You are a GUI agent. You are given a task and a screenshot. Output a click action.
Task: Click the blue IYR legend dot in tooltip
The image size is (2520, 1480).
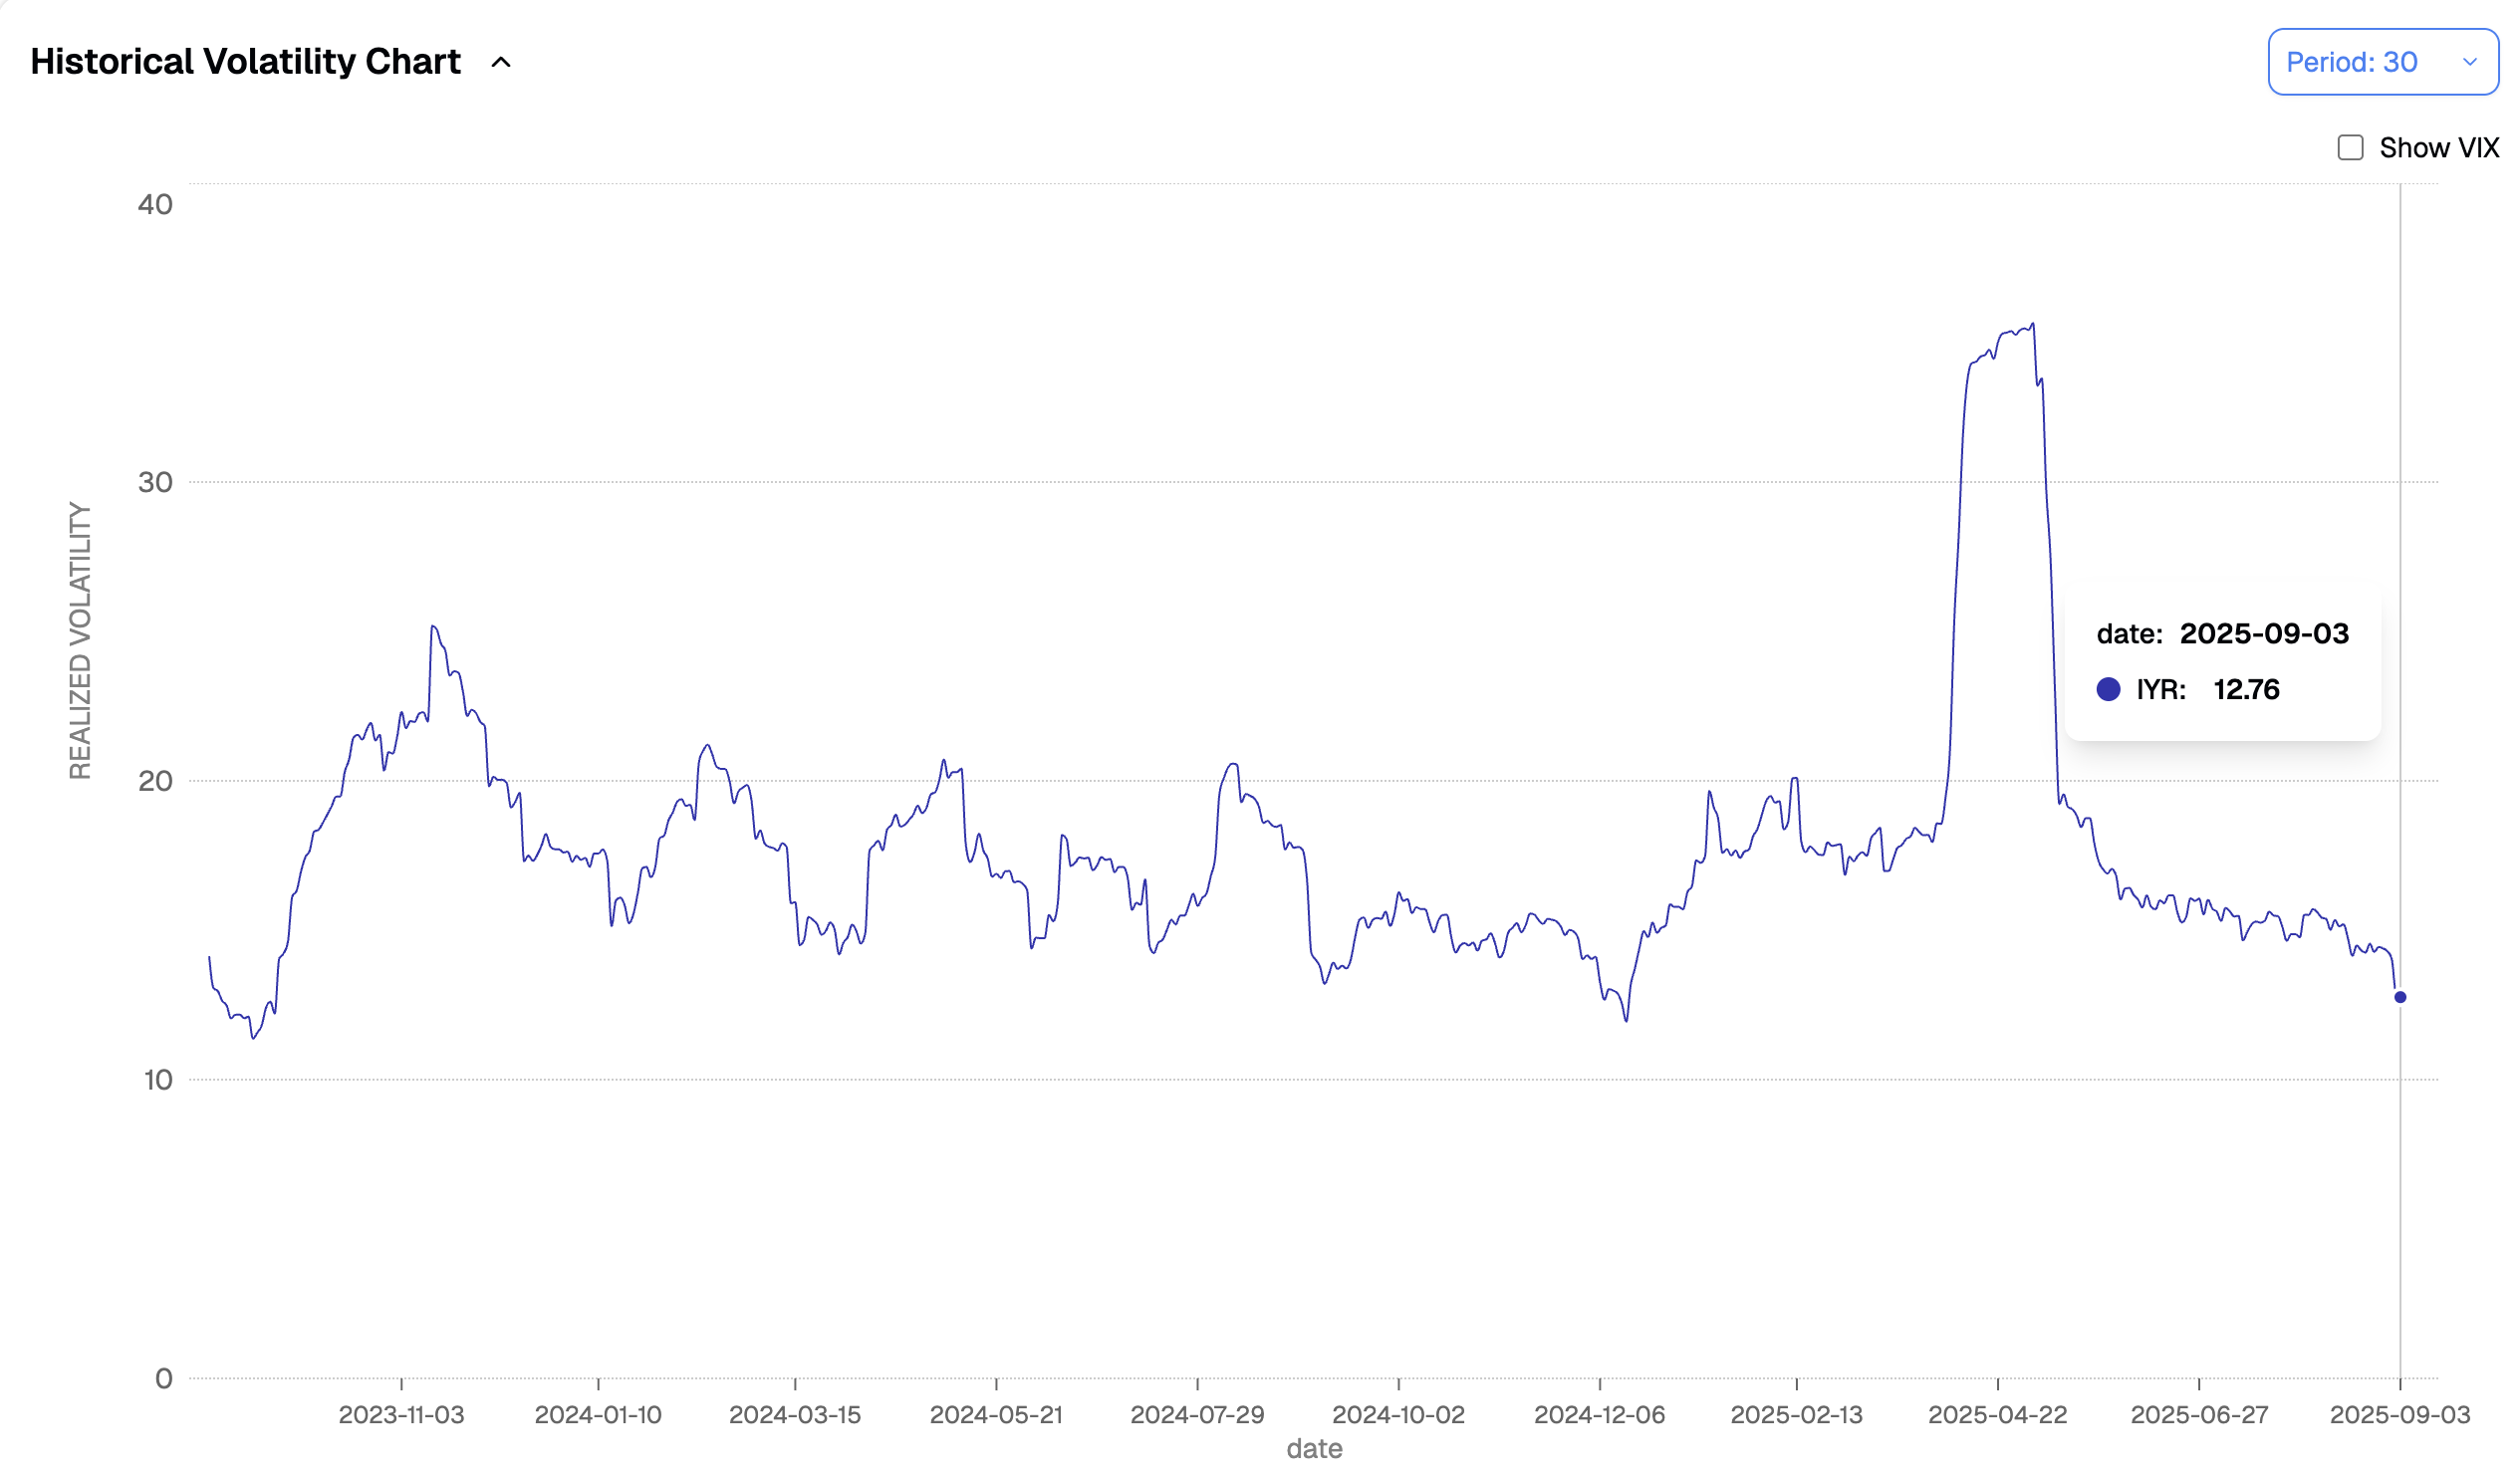click(2108, 690)
